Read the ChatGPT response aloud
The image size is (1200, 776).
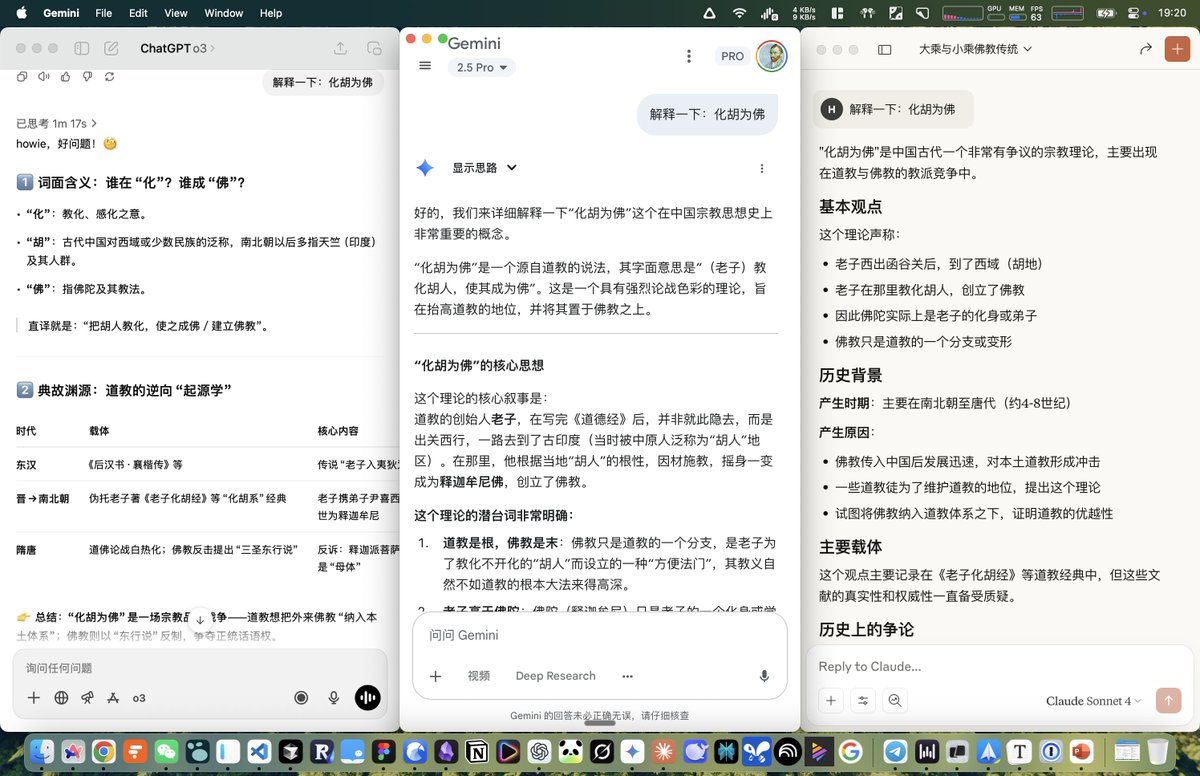pyautogui.click(x=43, y=76)
